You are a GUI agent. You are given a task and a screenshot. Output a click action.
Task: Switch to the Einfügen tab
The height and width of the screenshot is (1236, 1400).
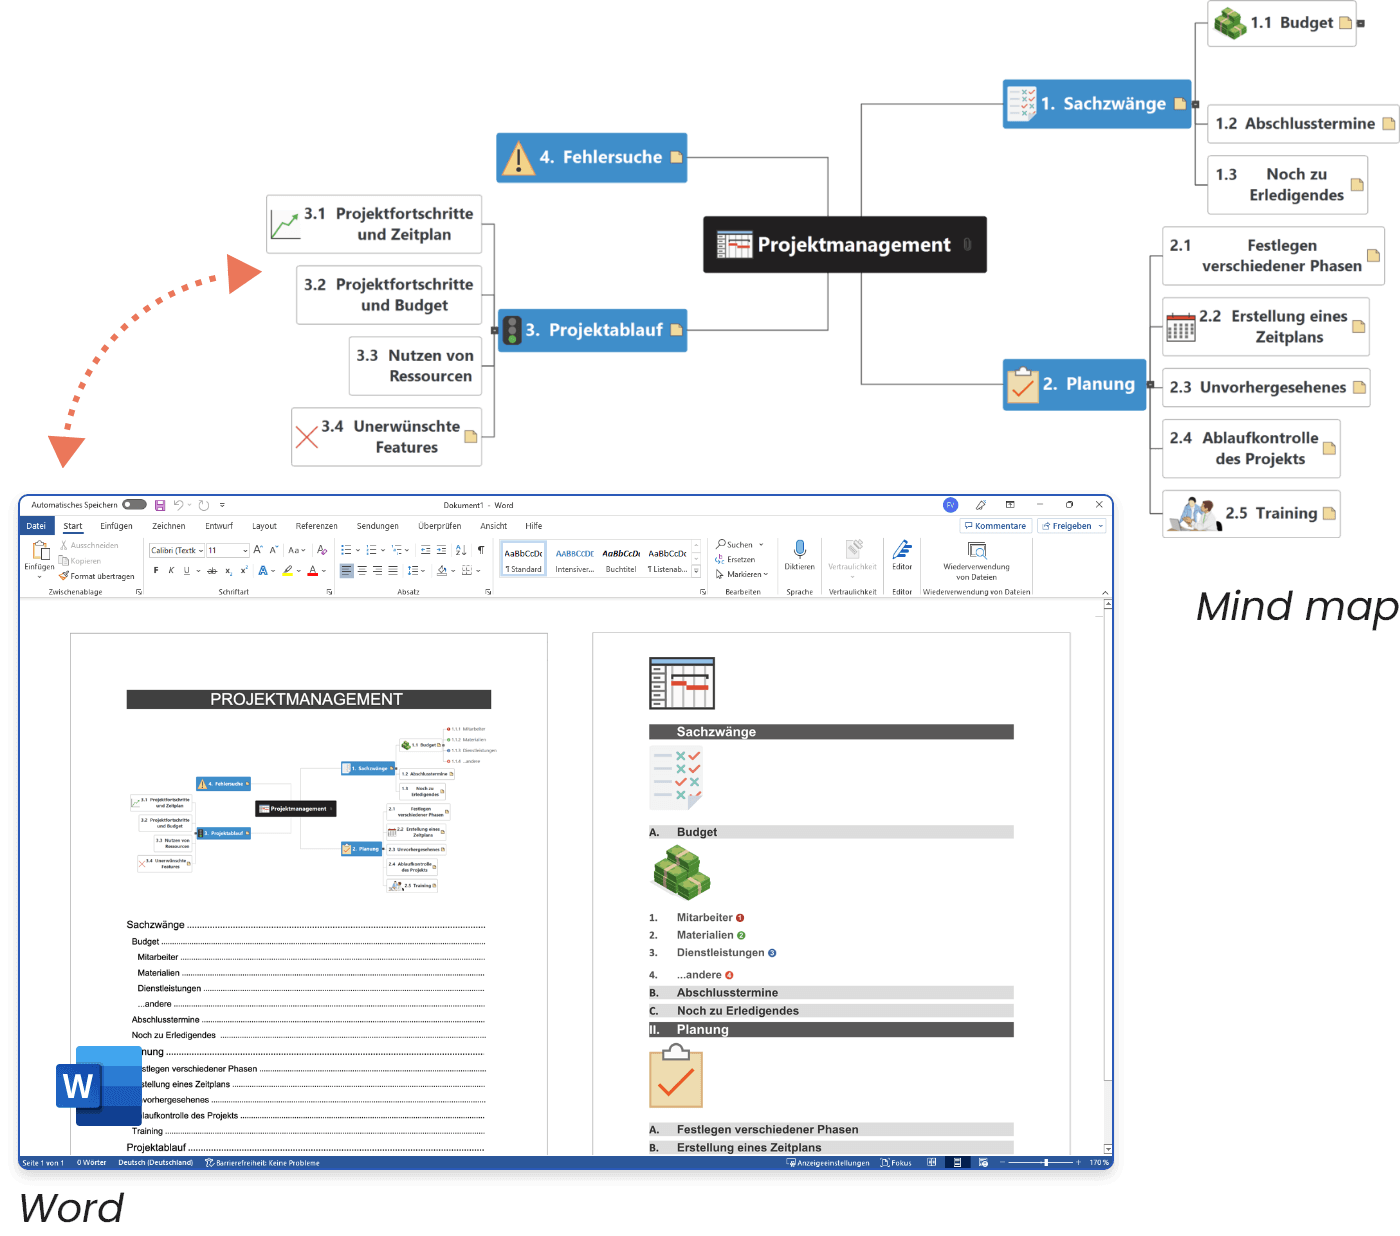tap(116, 526)
